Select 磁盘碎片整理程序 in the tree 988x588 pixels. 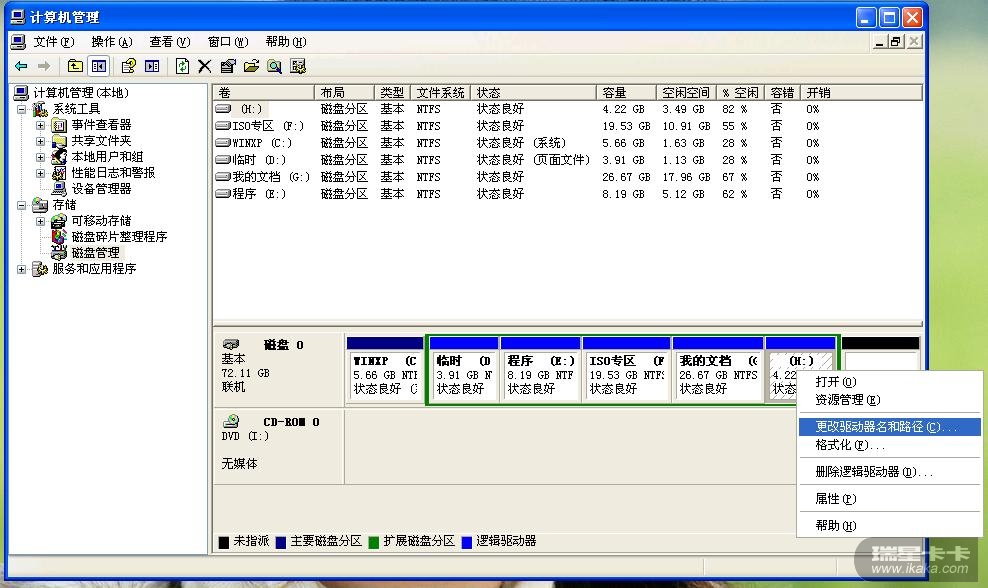pyautogui.click(x=118, y=237)
